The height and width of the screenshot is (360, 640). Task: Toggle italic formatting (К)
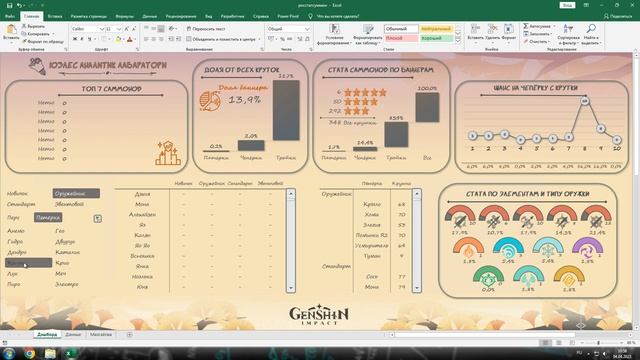[82, 39]
